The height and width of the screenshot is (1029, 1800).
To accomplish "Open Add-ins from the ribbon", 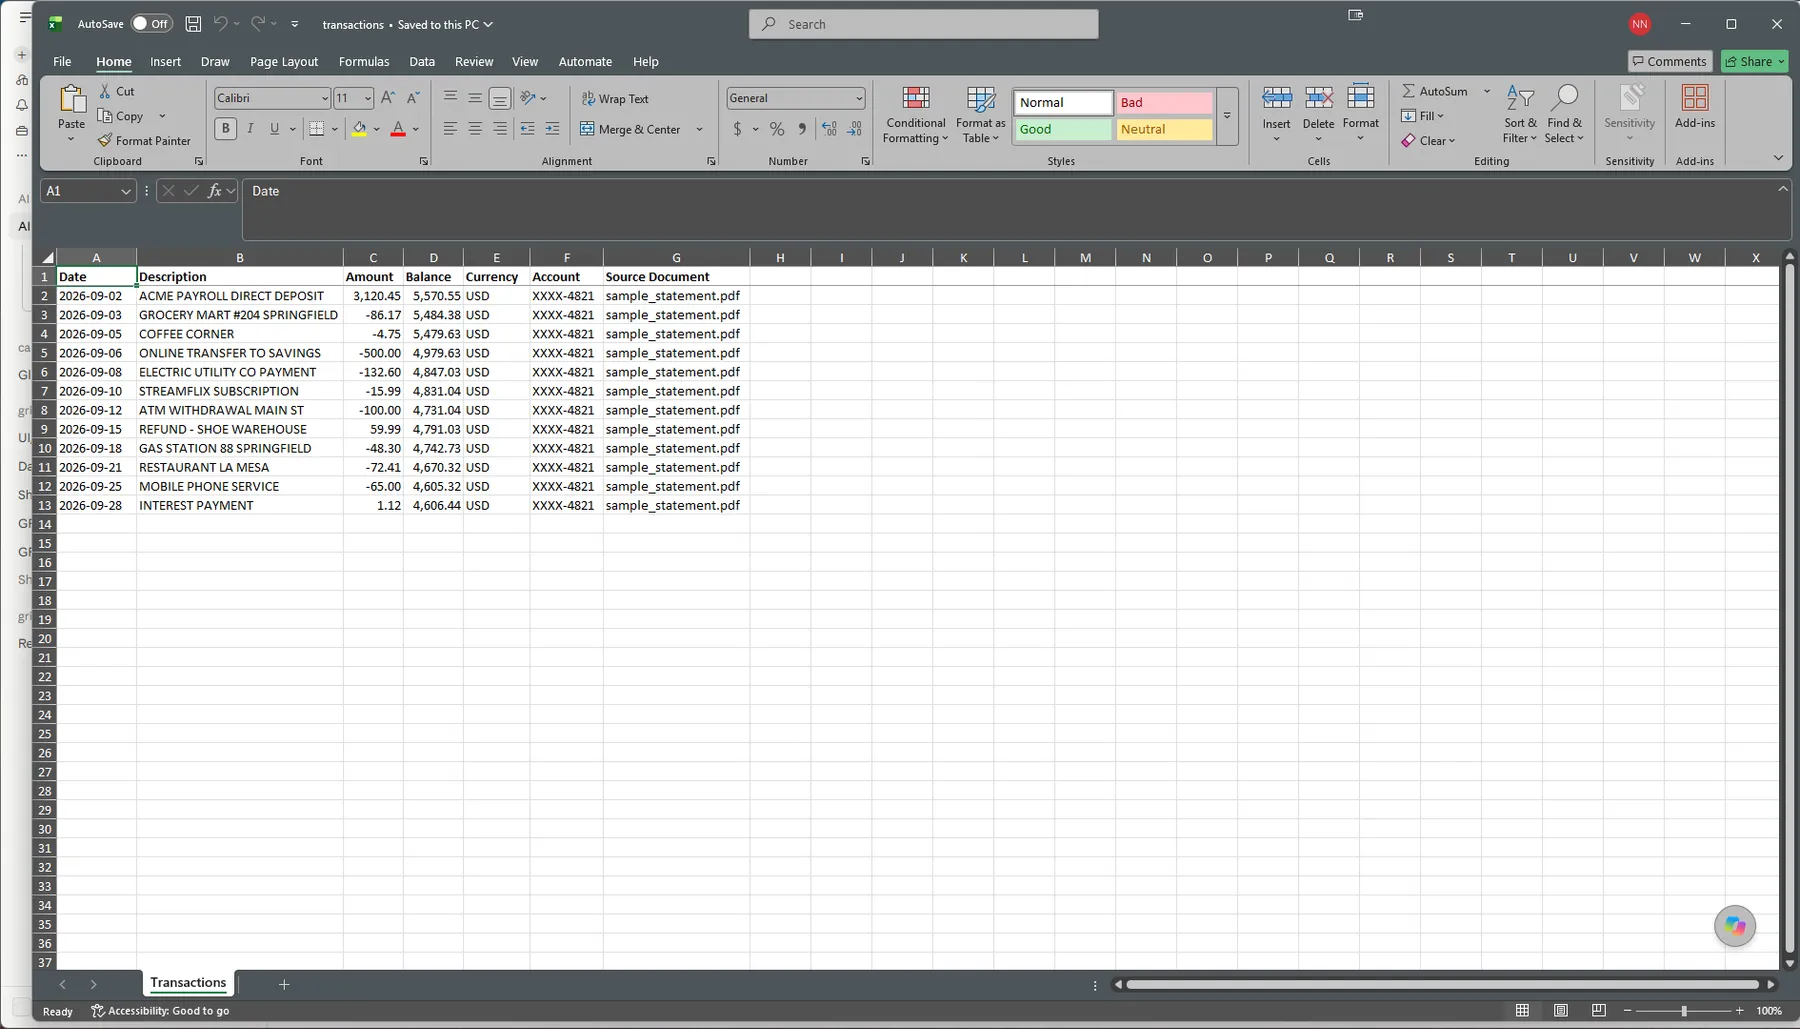I will click(x=1695, y=108).
